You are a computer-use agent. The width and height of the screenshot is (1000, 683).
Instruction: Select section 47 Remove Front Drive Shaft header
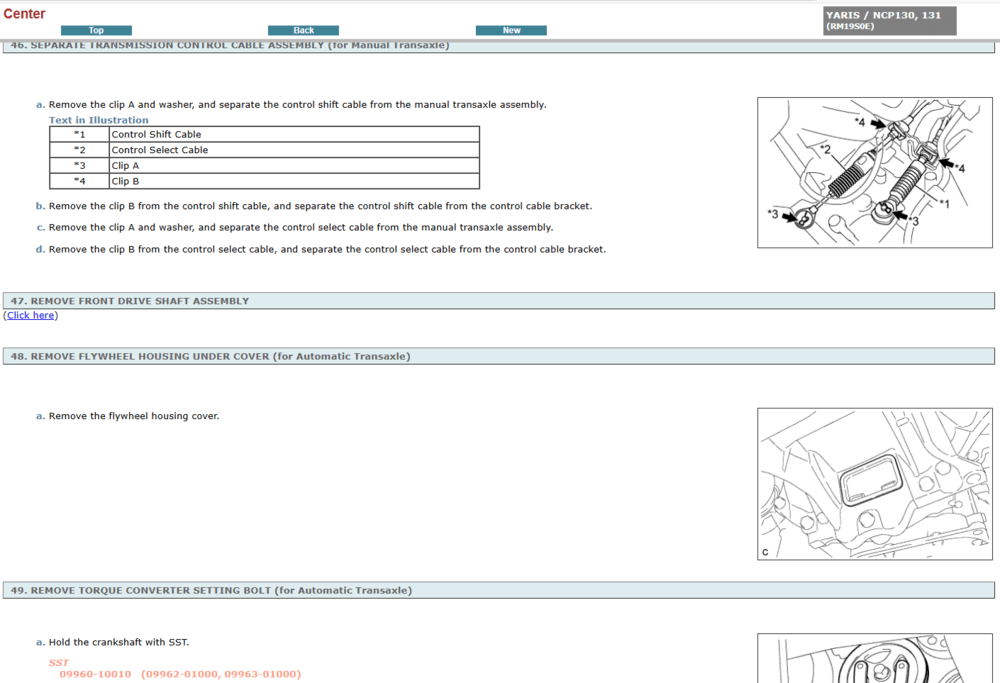130,301
